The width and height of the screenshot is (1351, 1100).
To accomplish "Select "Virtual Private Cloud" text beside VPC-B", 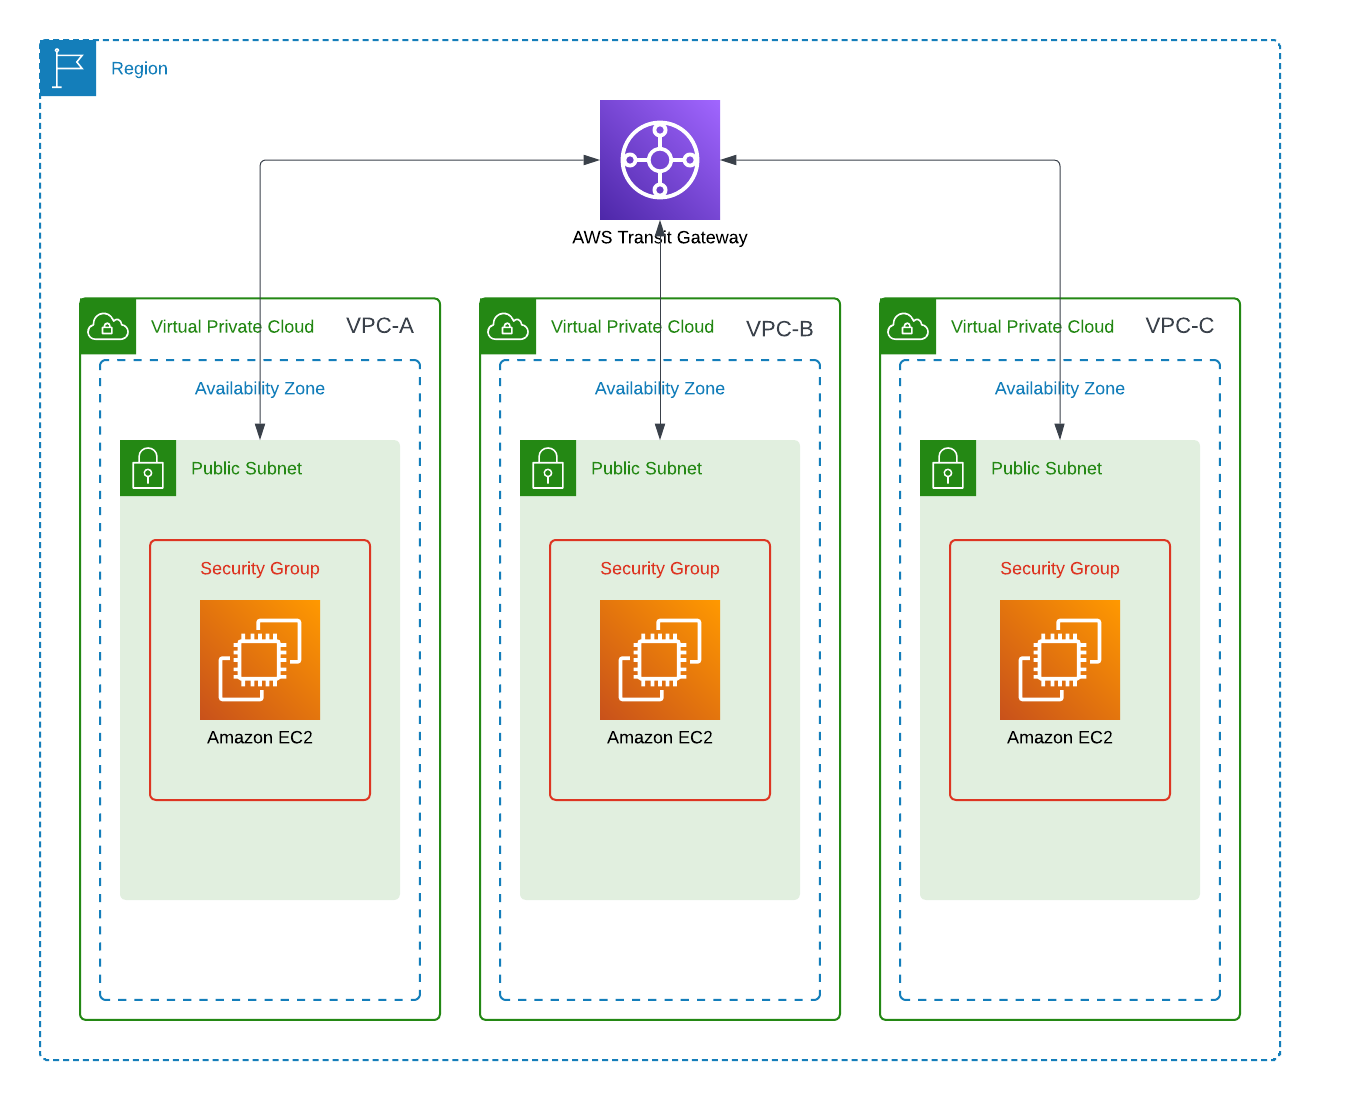I will (632, 327).
